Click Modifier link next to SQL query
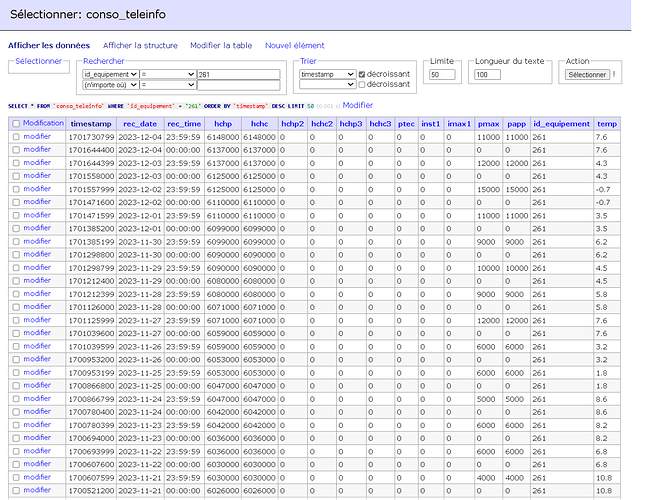The width and height of the screenshot is (653, 500). click(x=357, y=105)
